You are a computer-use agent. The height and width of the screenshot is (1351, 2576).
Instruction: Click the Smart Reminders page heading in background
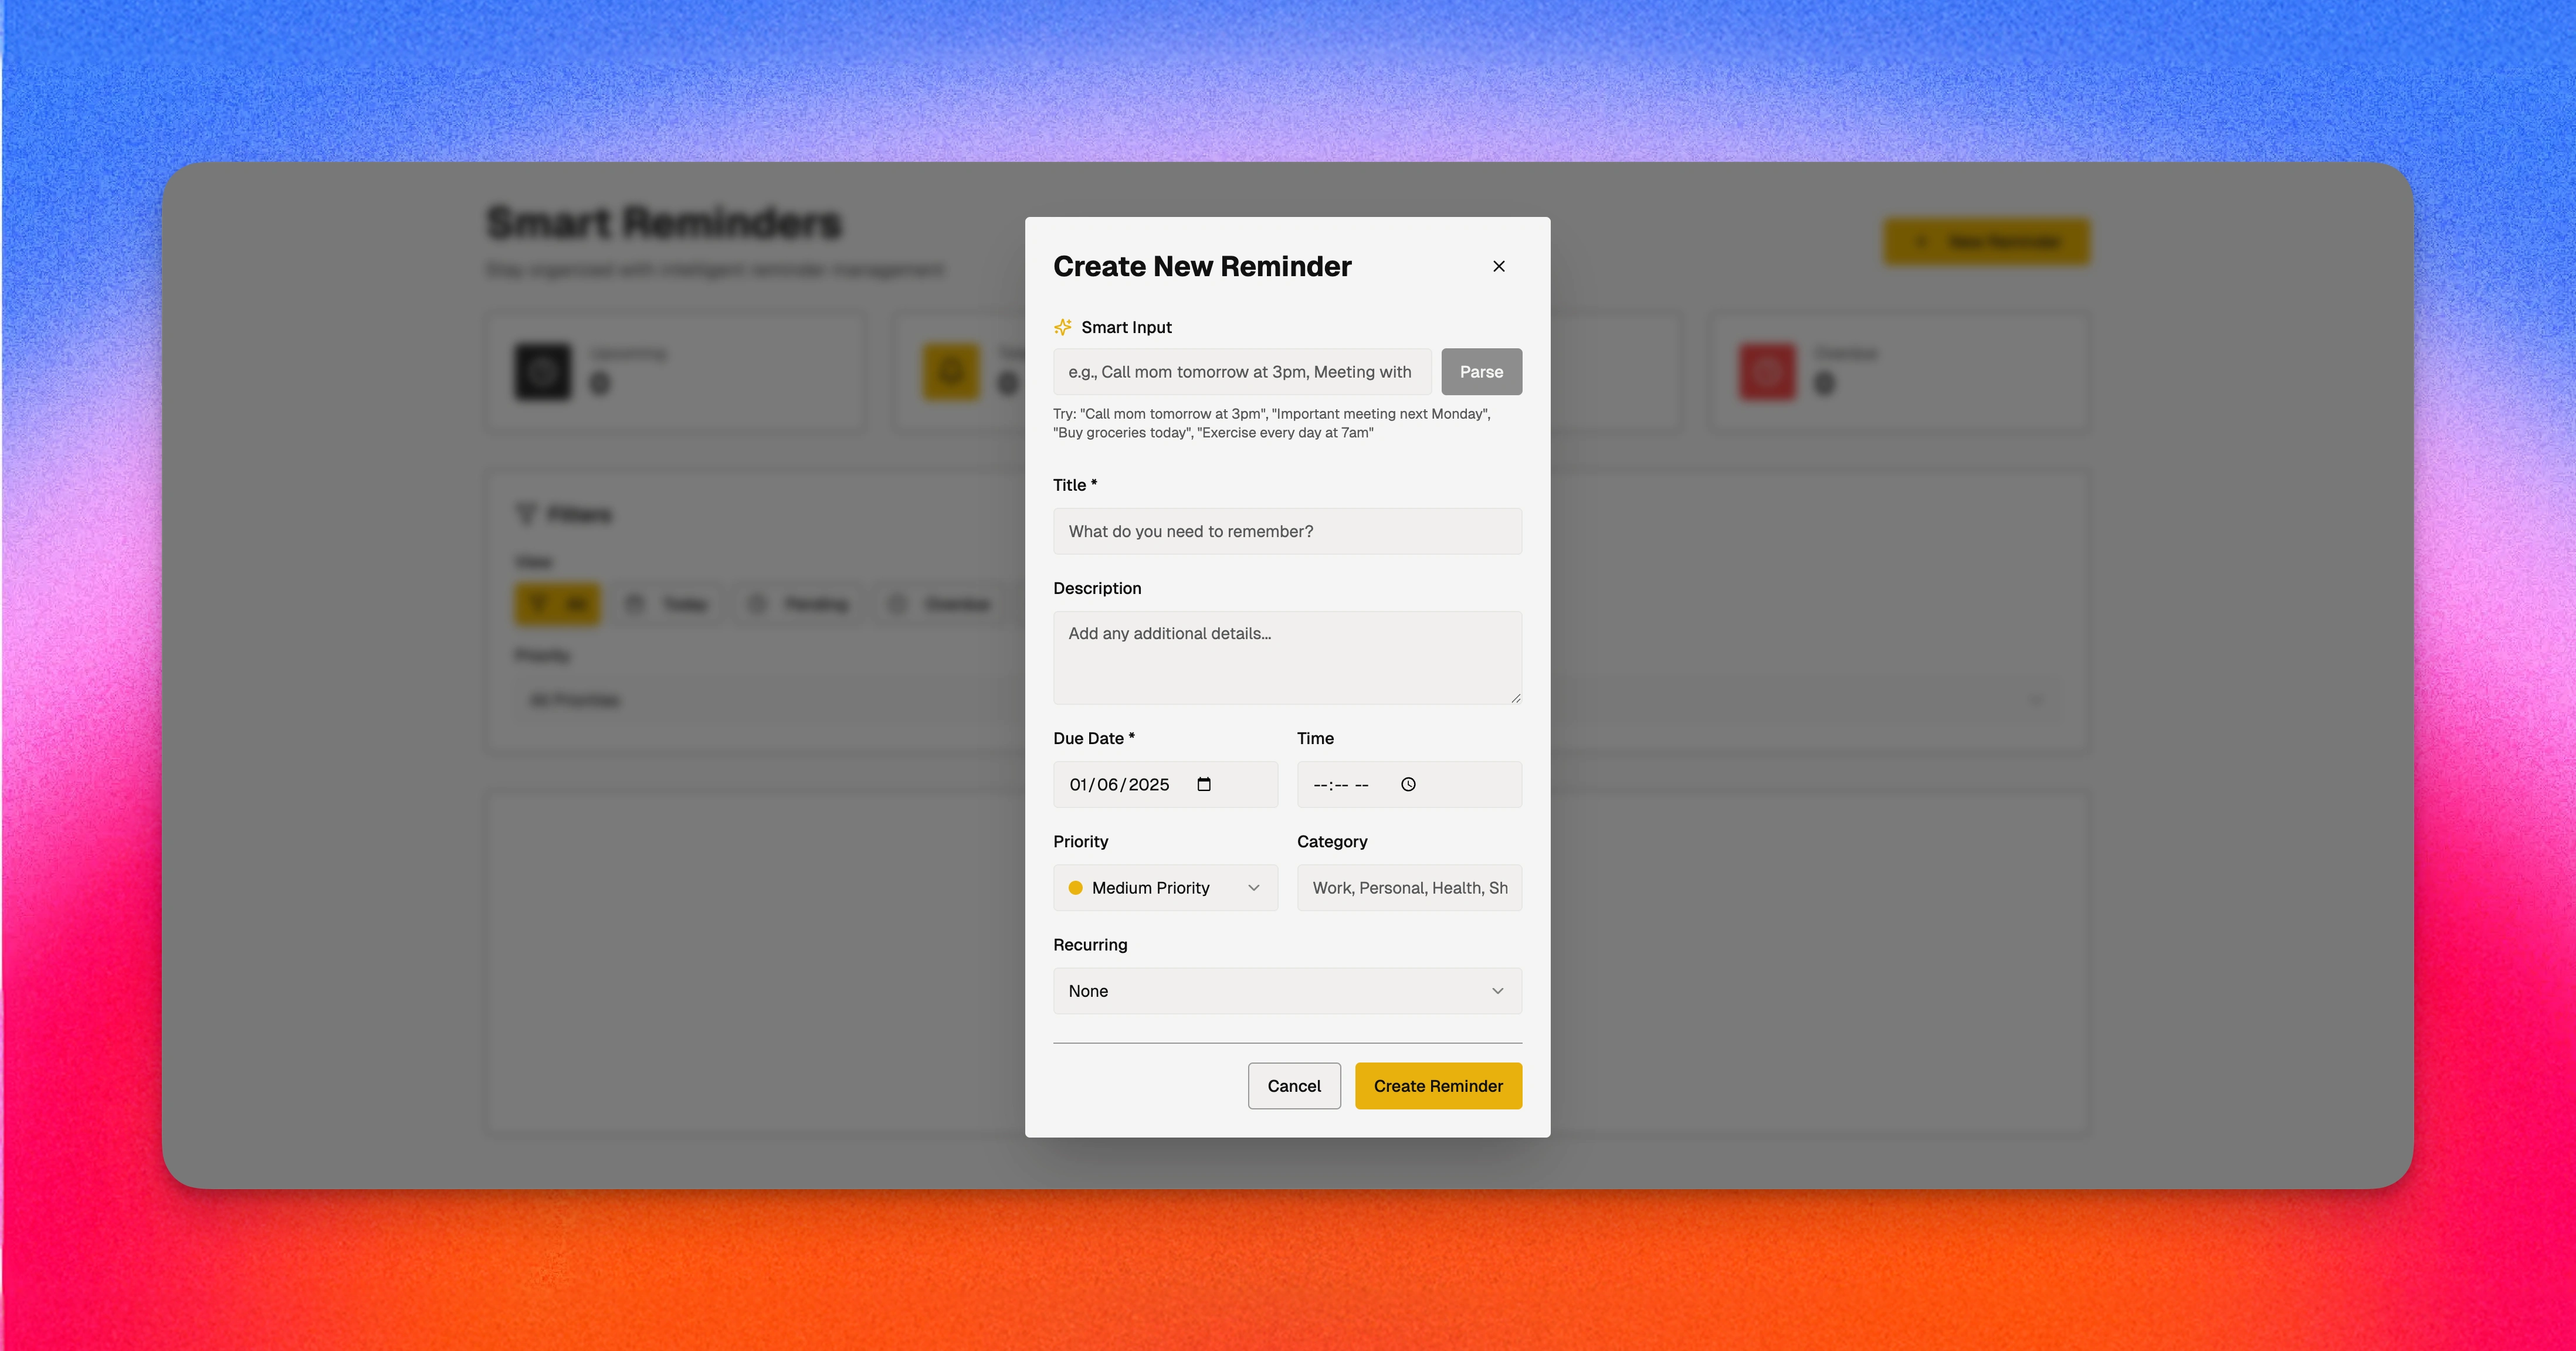(x=664, y=222)
